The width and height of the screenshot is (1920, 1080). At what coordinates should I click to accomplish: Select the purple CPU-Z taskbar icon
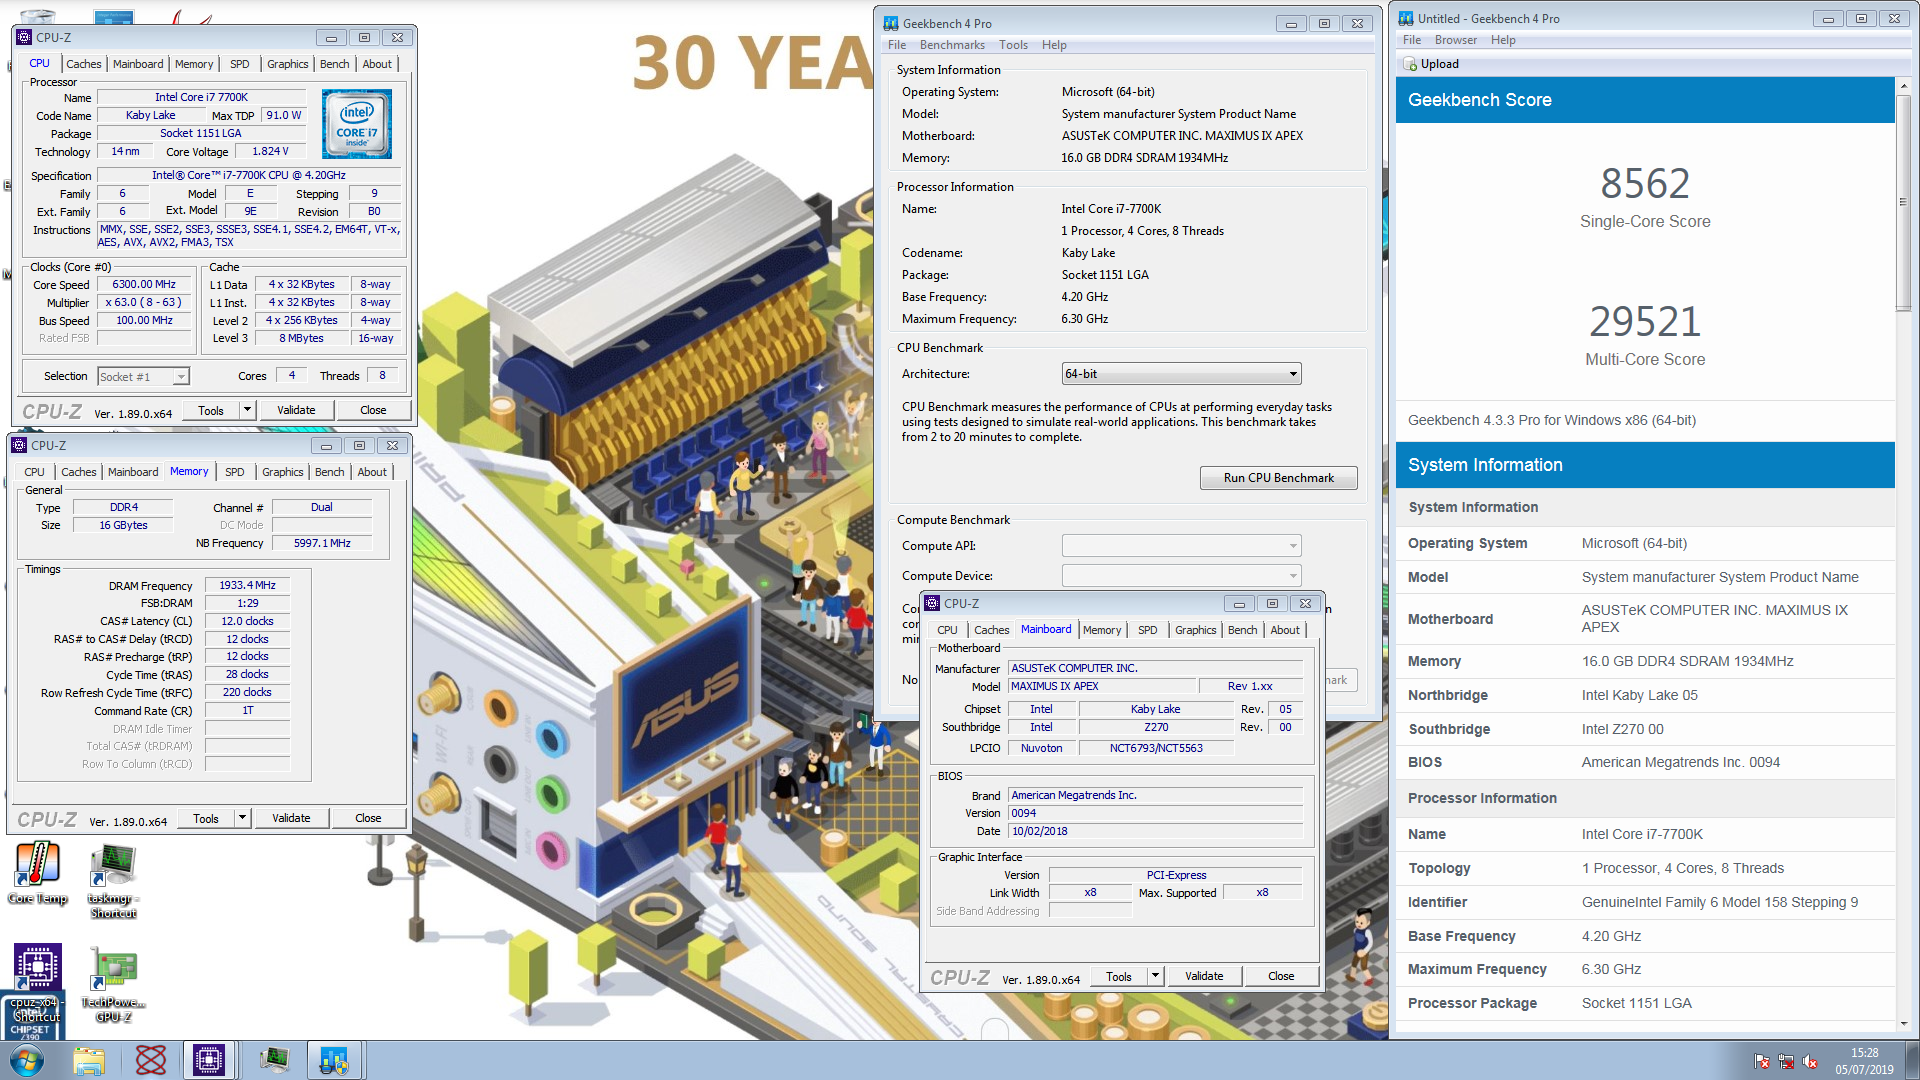(209, 1060)
